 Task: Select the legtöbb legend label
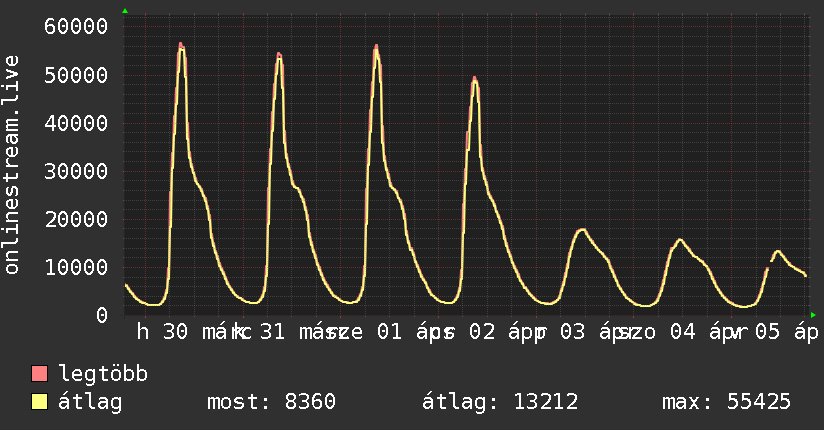[x=103, y=374]
